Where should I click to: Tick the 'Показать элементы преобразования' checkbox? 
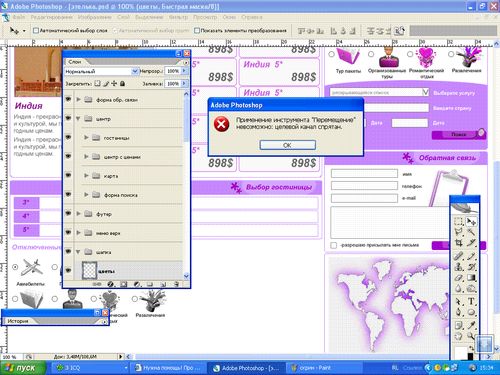[x=197, y=30]
